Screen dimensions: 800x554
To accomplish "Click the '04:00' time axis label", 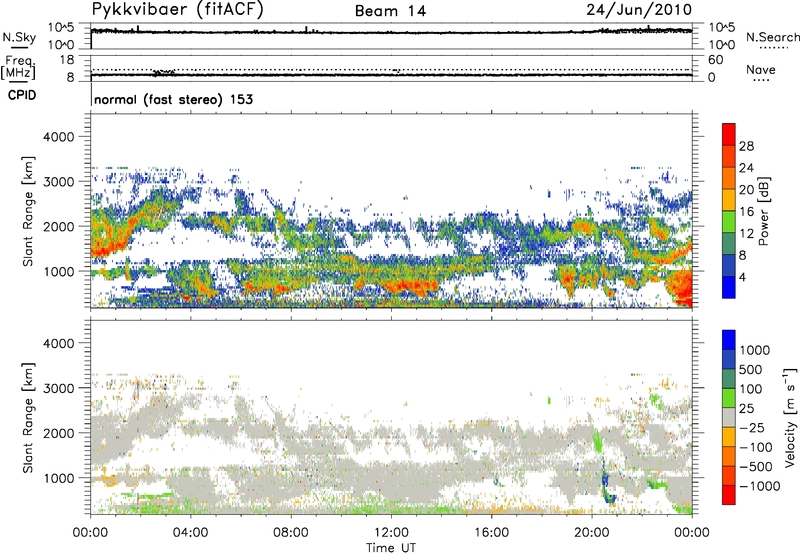I will [190, 533].
